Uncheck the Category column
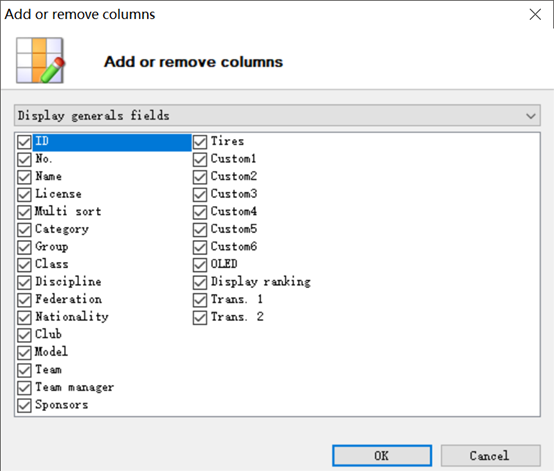The width and height of the screenshot is (554, 471). [x=24, y=230]
